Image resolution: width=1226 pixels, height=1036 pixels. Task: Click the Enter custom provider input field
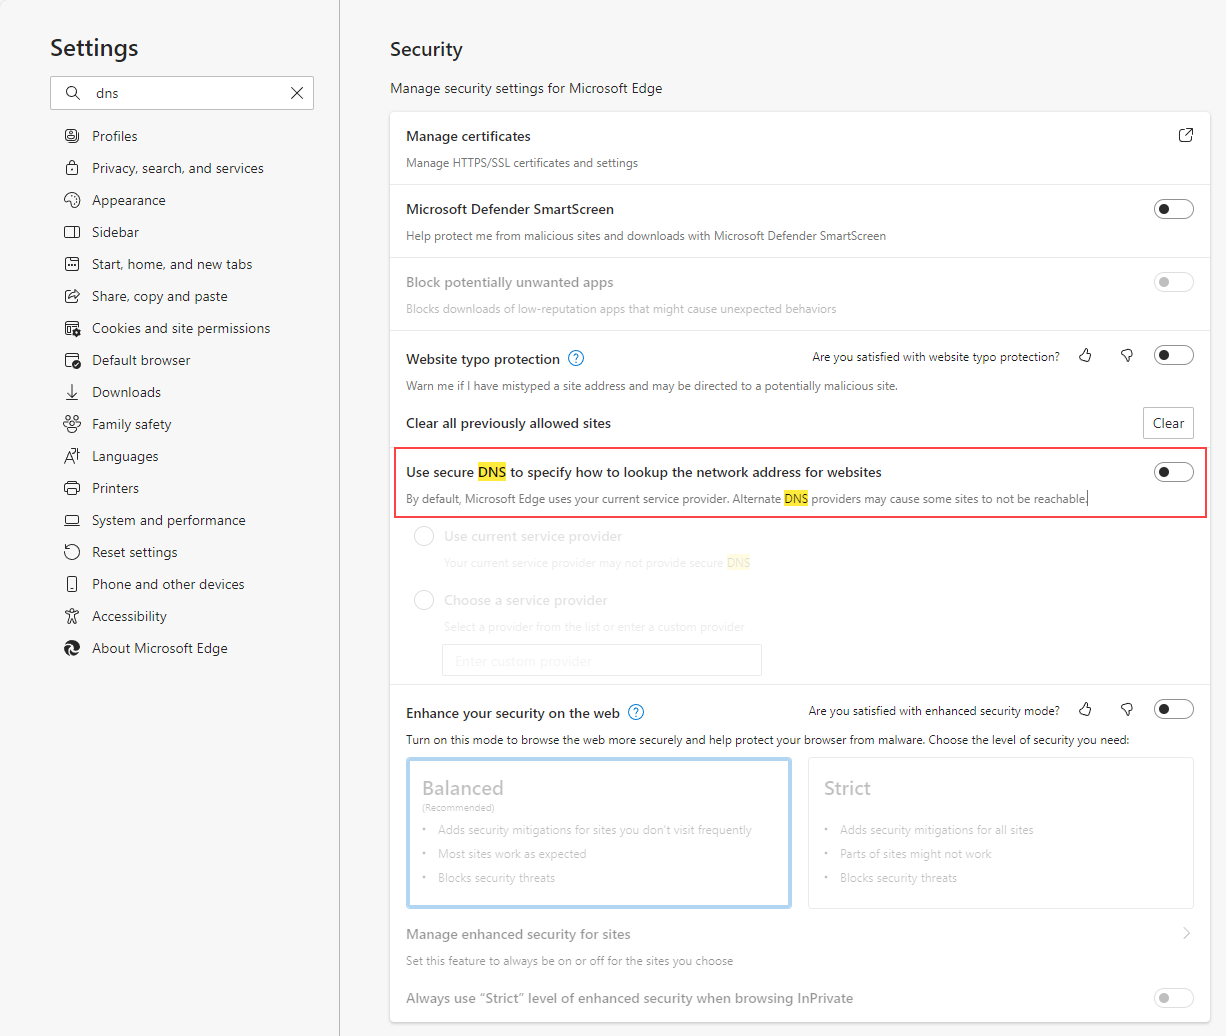click(x=602, y=660)
